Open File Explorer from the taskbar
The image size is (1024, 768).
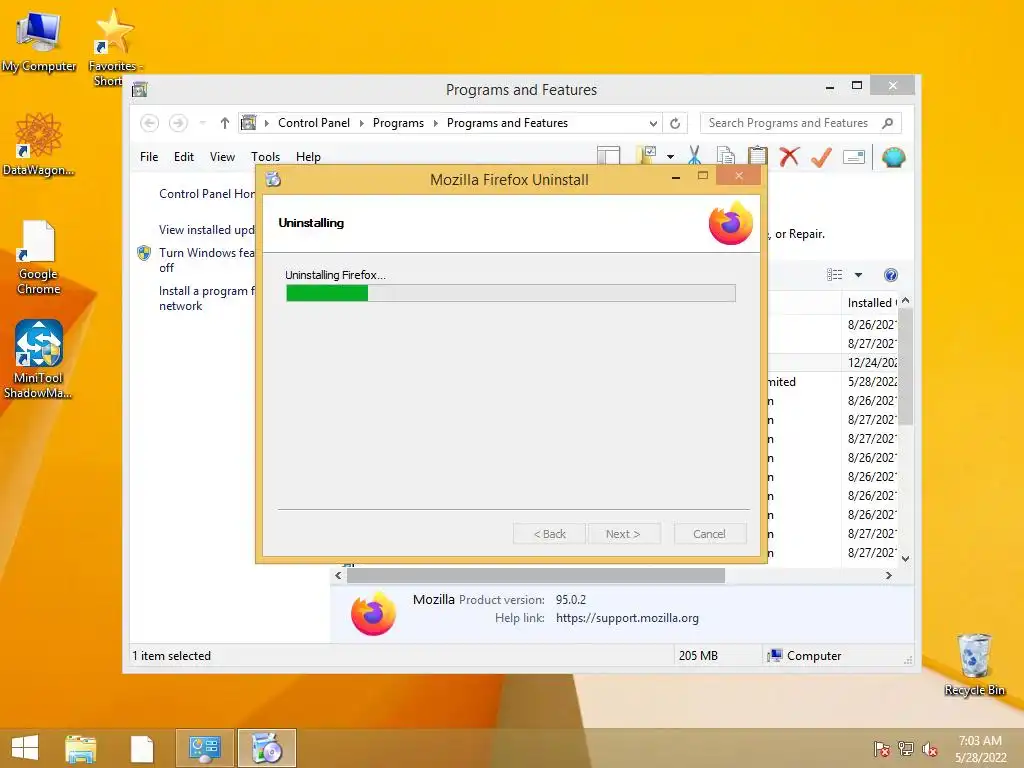pos(80,748)
